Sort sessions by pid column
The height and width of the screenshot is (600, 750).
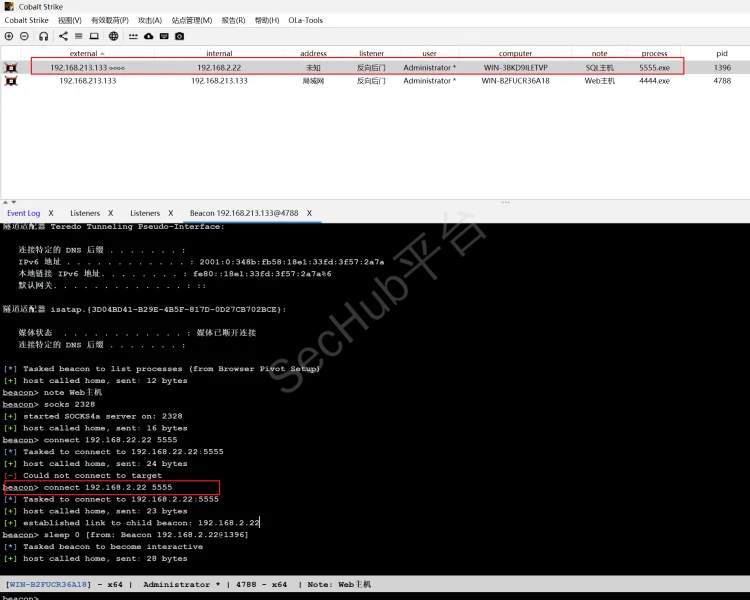722,53
